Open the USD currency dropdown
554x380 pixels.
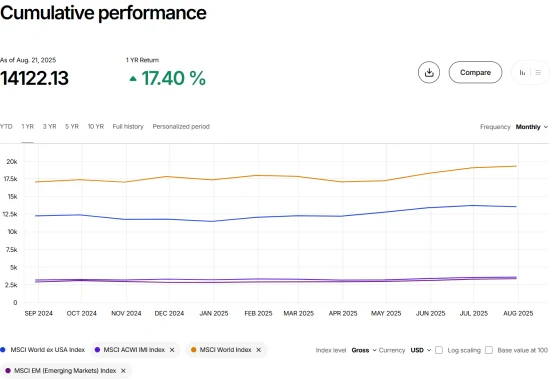click(421, 350)
